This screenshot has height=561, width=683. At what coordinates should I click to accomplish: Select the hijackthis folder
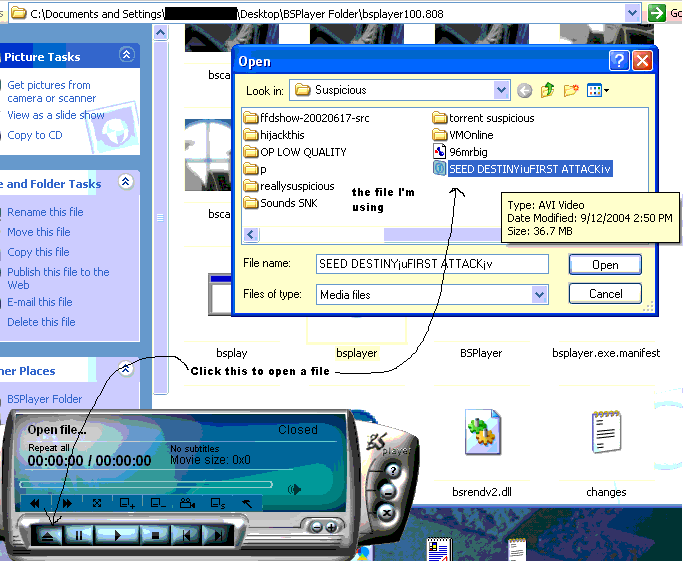[274, 135]
